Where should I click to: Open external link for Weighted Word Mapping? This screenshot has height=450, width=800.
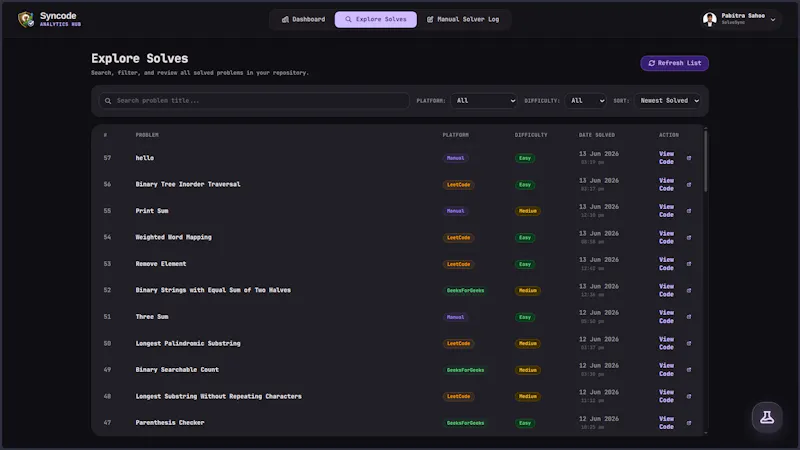coord(689,238)
